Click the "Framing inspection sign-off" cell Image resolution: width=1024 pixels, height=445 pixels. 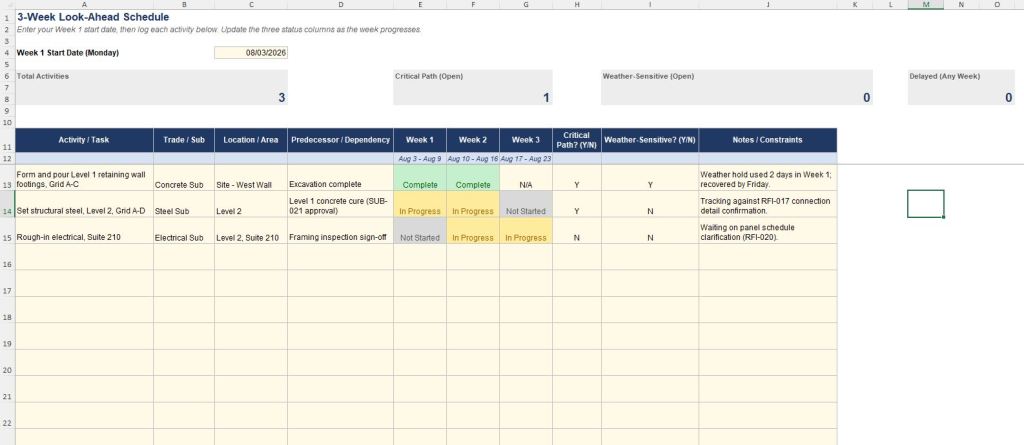(x=340, y=231)
